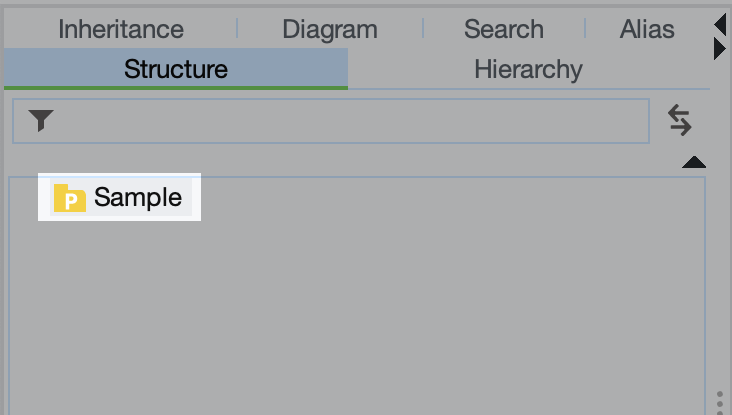Open the Hierarchy tab
This screenshot has height=415, width=732.
point(528,69)
